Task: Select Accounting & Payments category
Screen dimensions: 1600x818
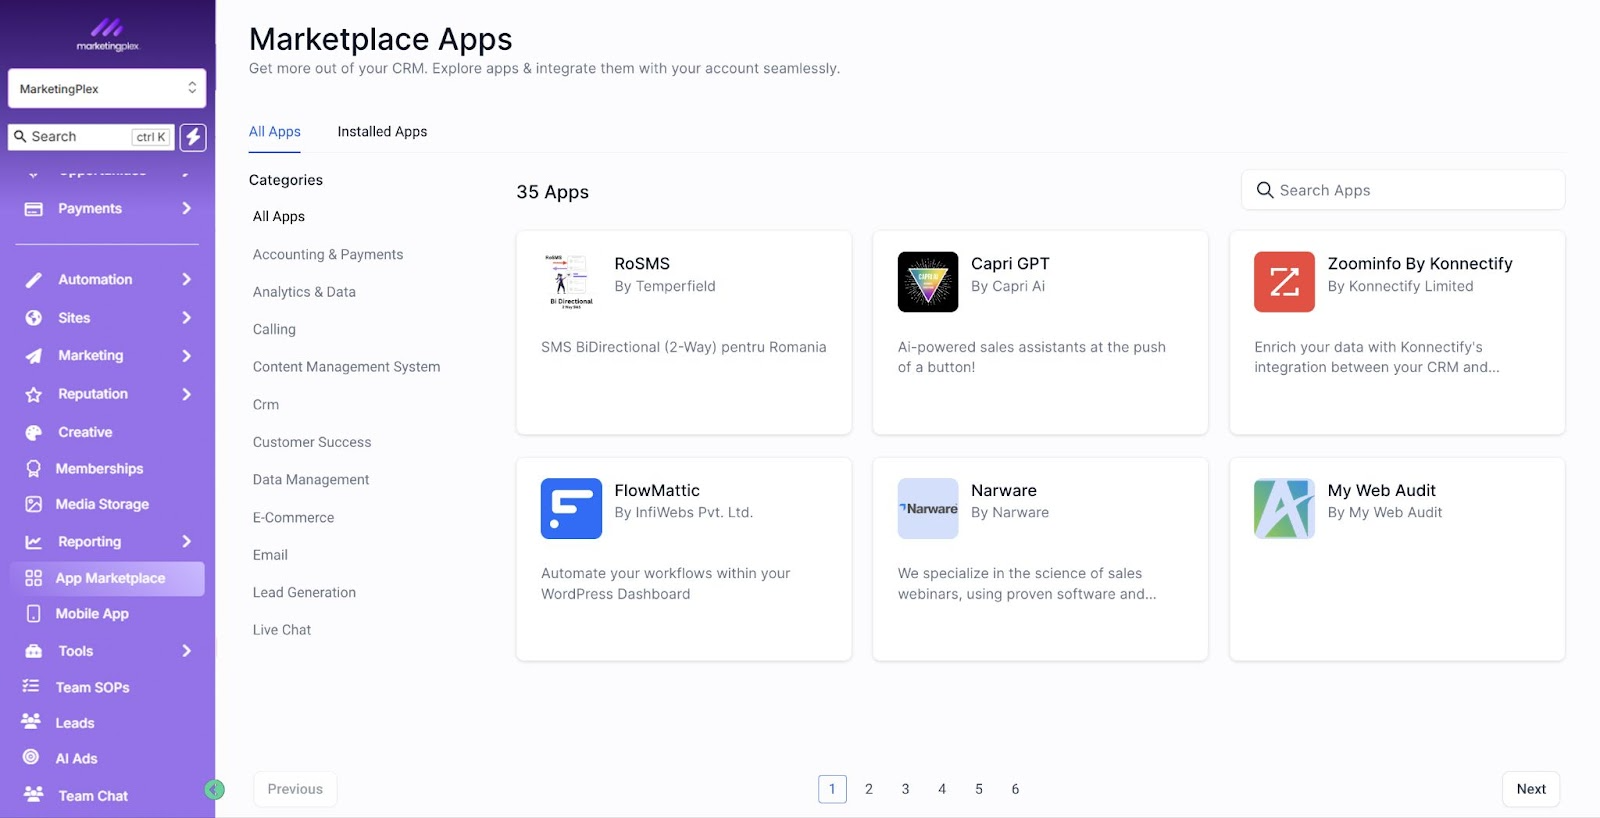Action: (328, 255)
